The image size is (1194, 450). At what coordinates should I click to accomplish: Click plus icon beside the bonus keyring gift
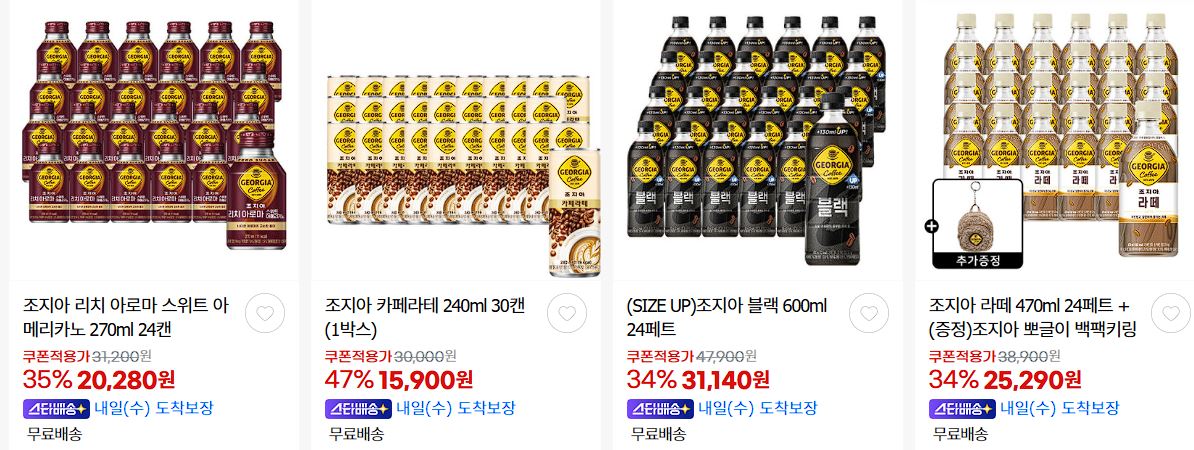tap(931, 225)
